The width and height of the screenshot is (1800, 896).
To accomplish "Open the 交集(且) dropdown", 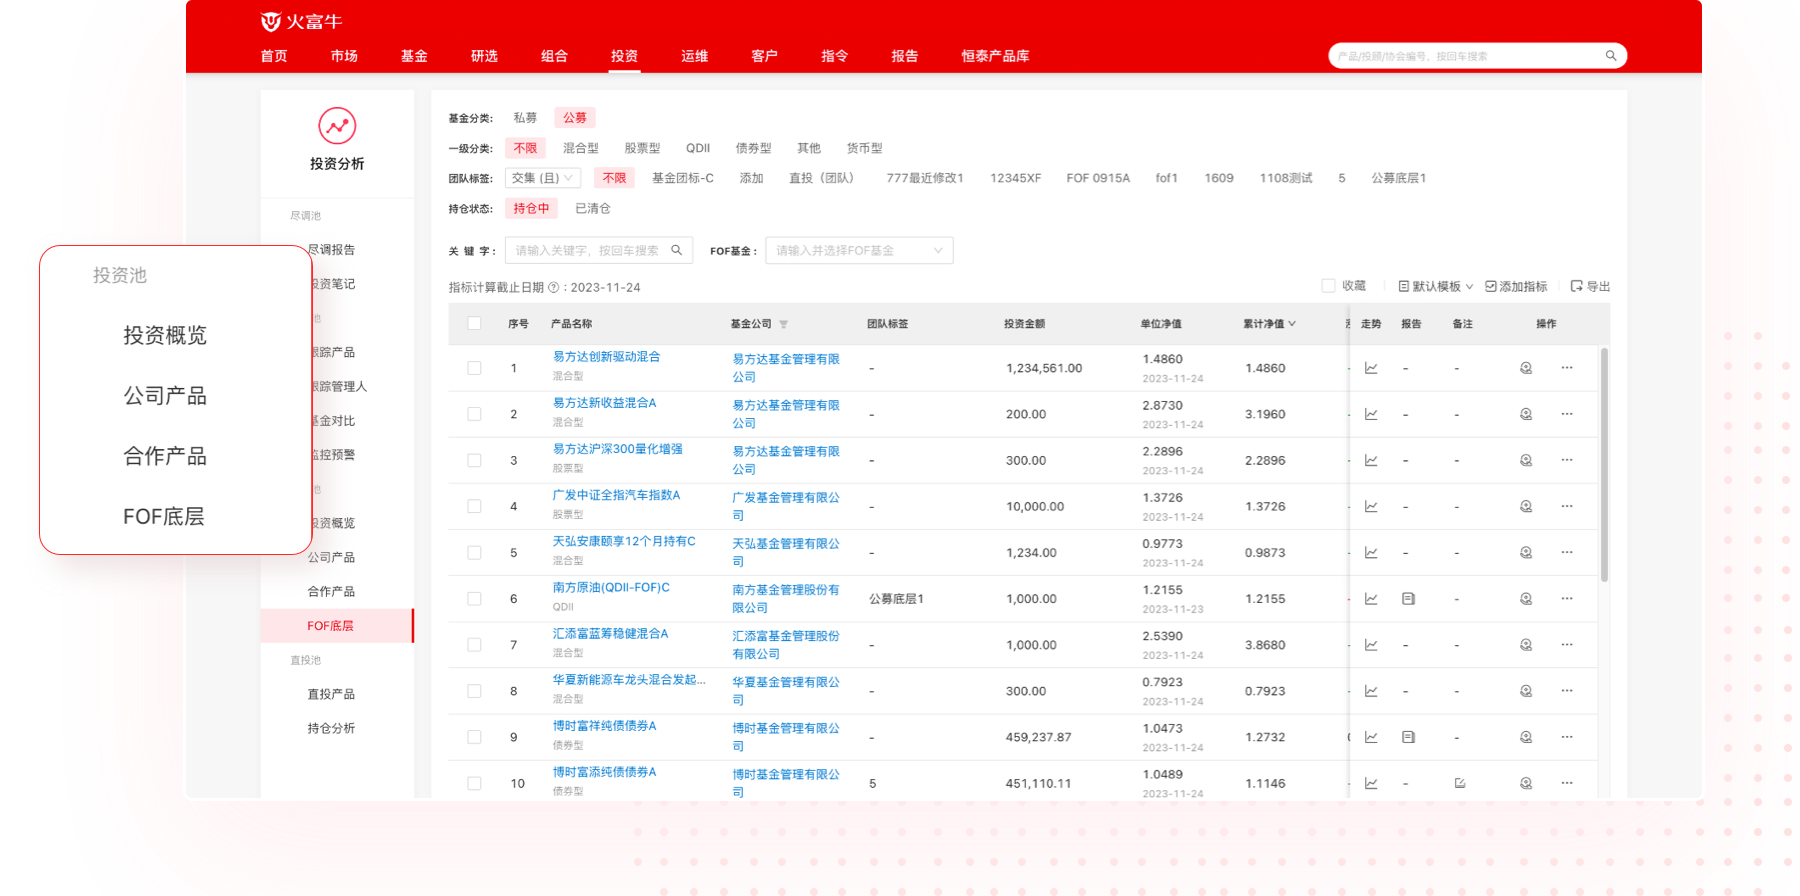I will point(542,178).
